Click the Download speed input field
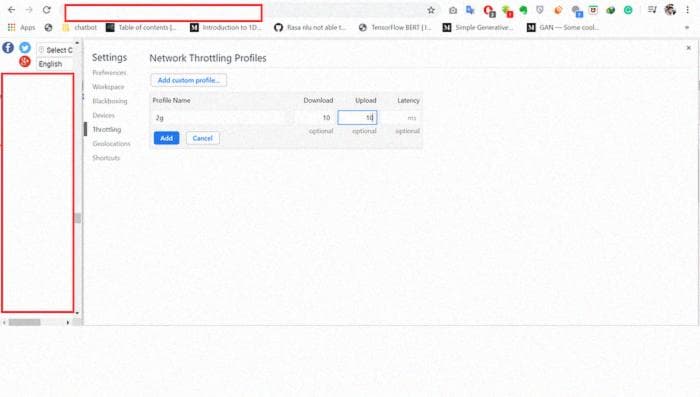The height and width of the screenshot is (397, 700). pos(315,118)
